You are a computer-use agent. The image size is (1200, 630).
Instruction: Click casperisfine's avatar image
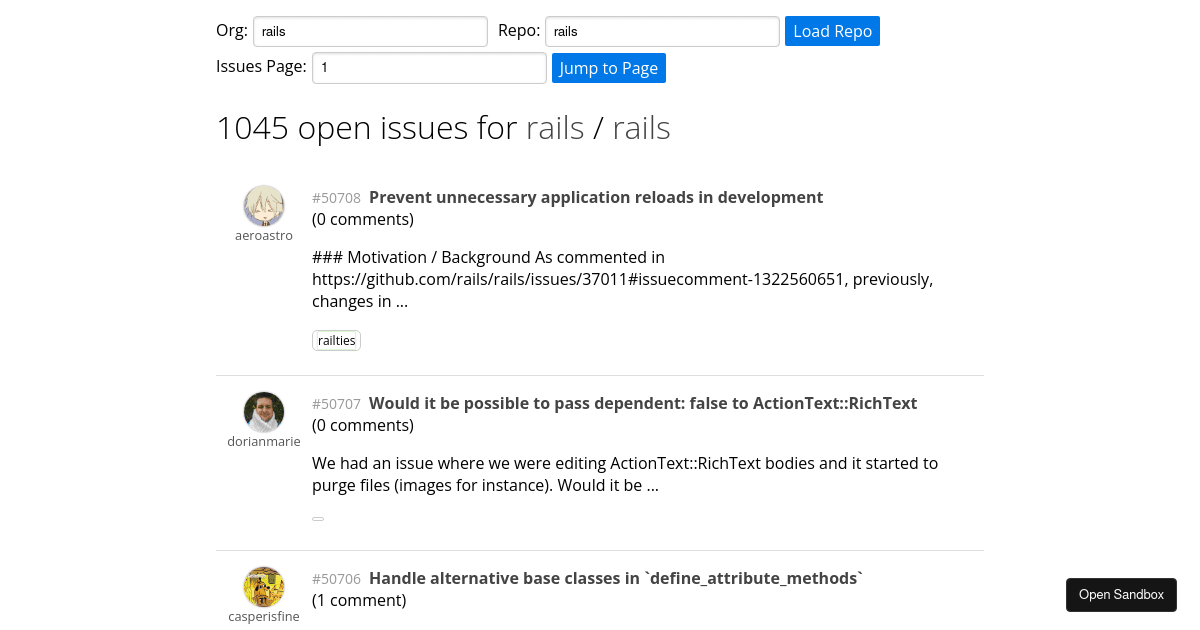click(x=264, y=587)
